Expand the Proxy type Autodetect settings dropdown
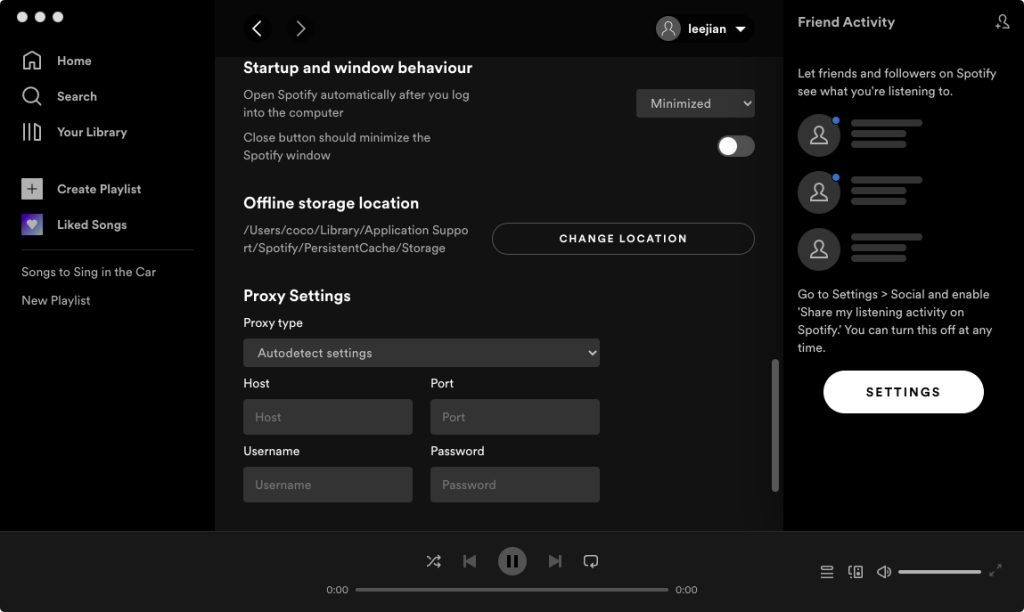 [421, 353]
